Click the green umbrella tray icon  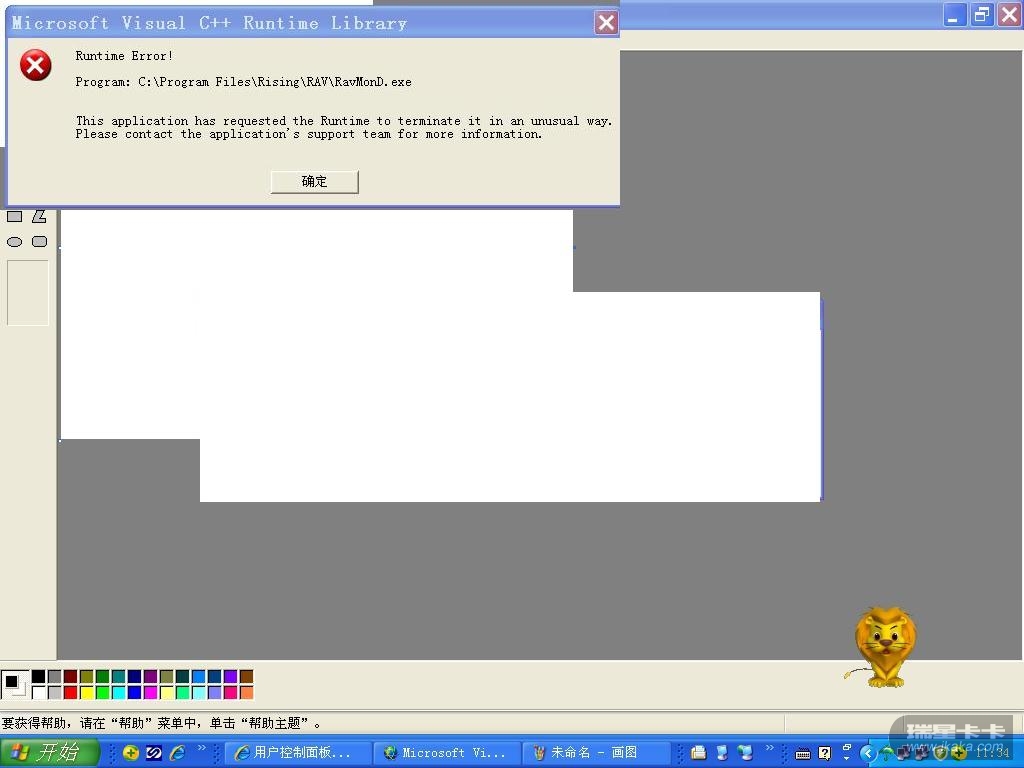pos(886,754)
